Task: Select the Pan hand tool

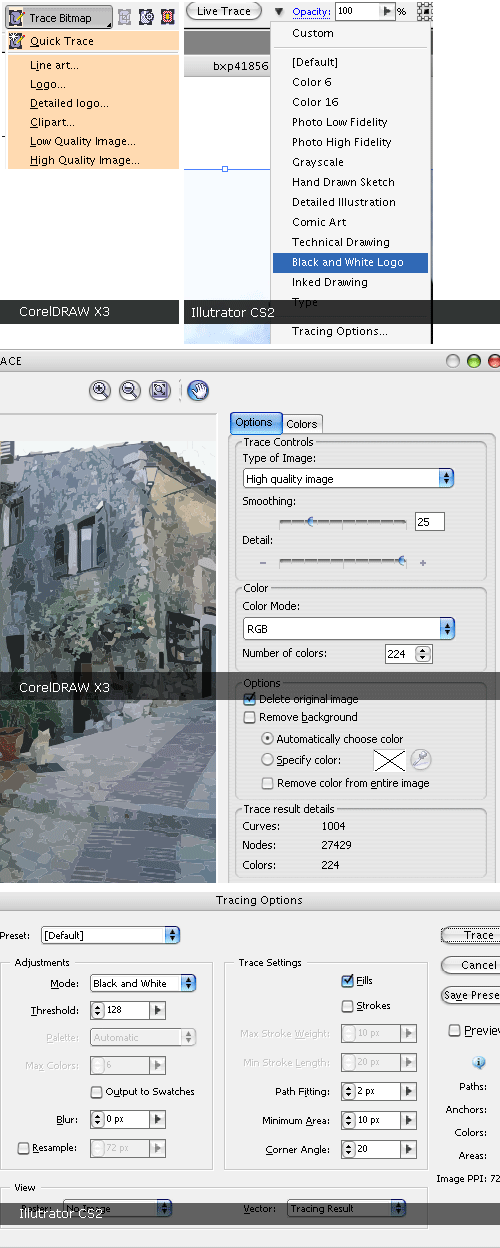Action: (197, 391)
